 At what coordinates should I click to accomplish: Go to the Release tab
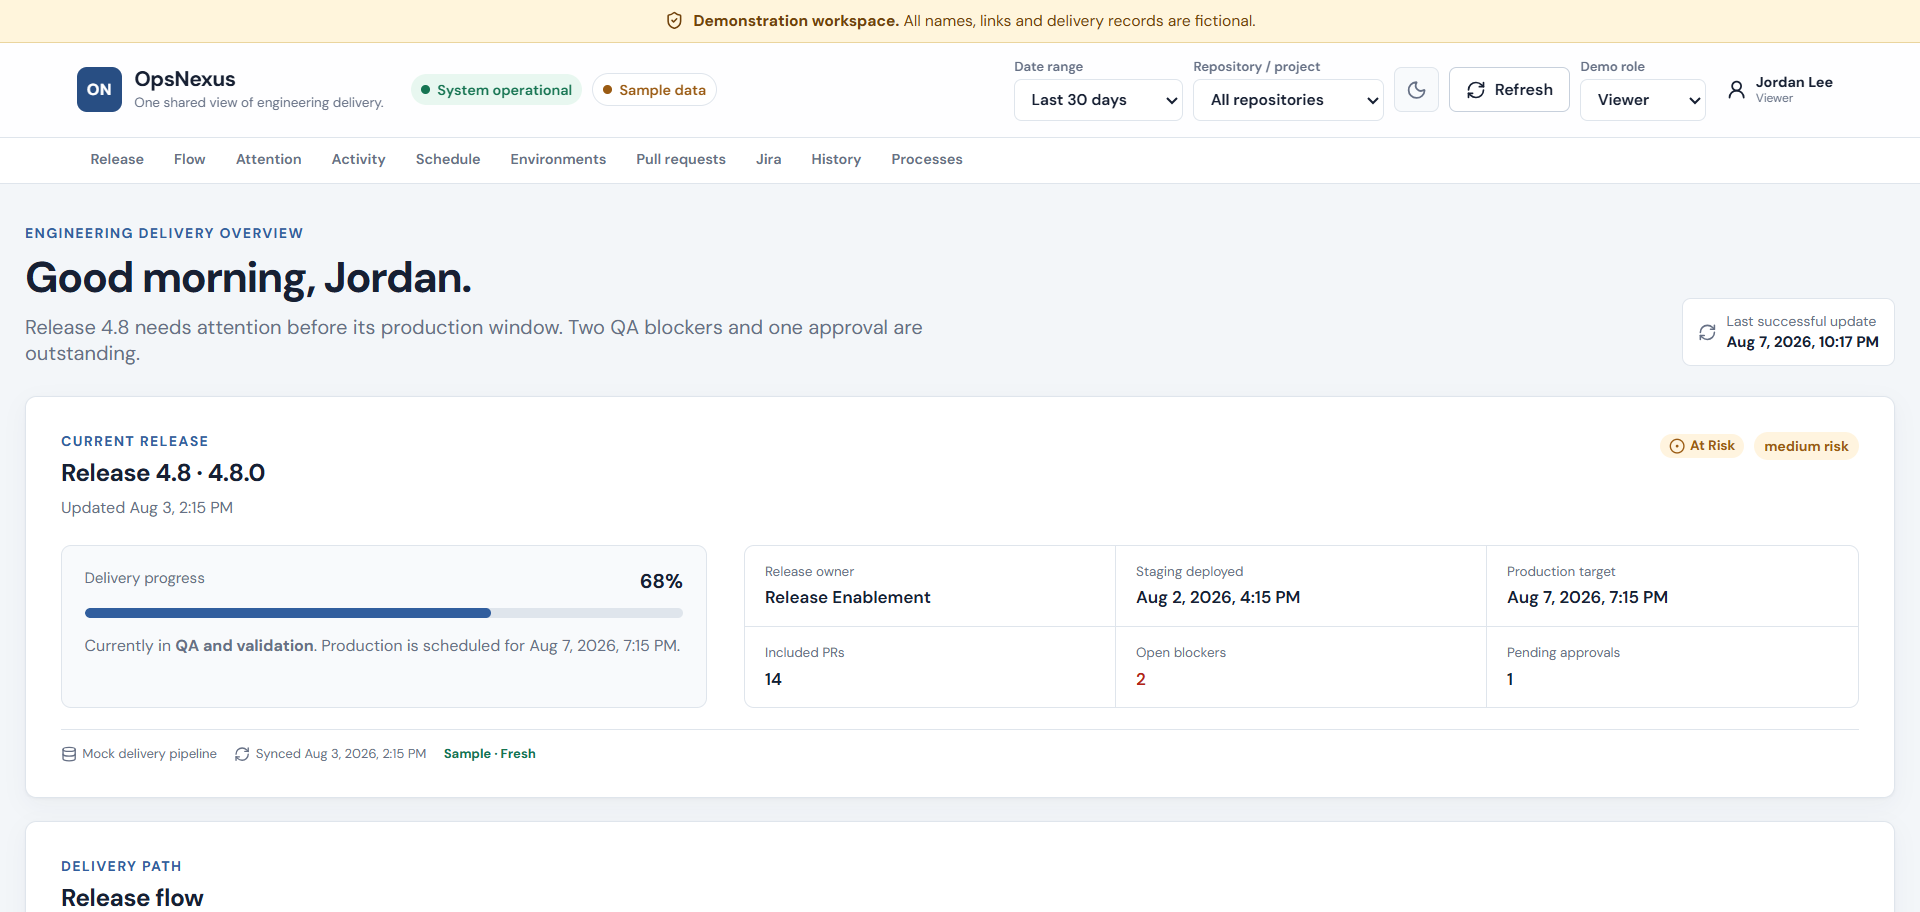(x=117, y=159)
